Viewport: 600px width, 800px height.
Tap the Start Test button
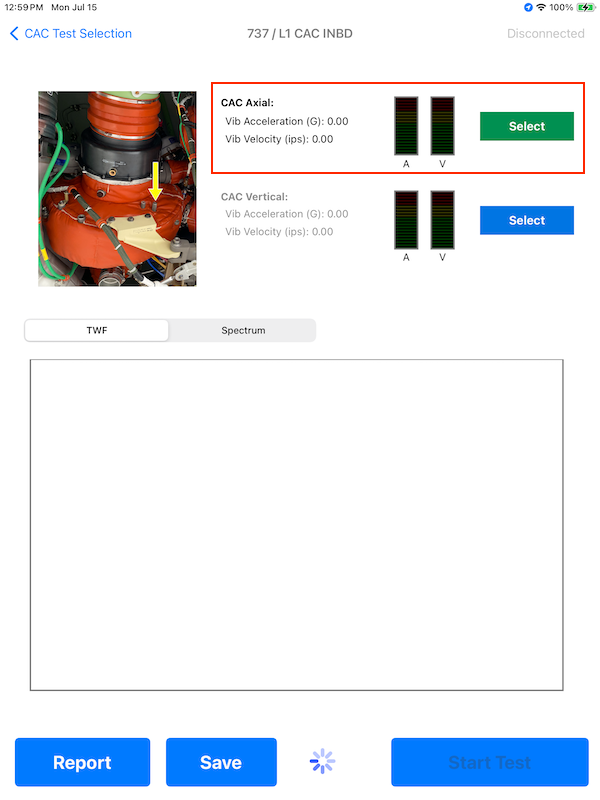[x=490, y=762]
